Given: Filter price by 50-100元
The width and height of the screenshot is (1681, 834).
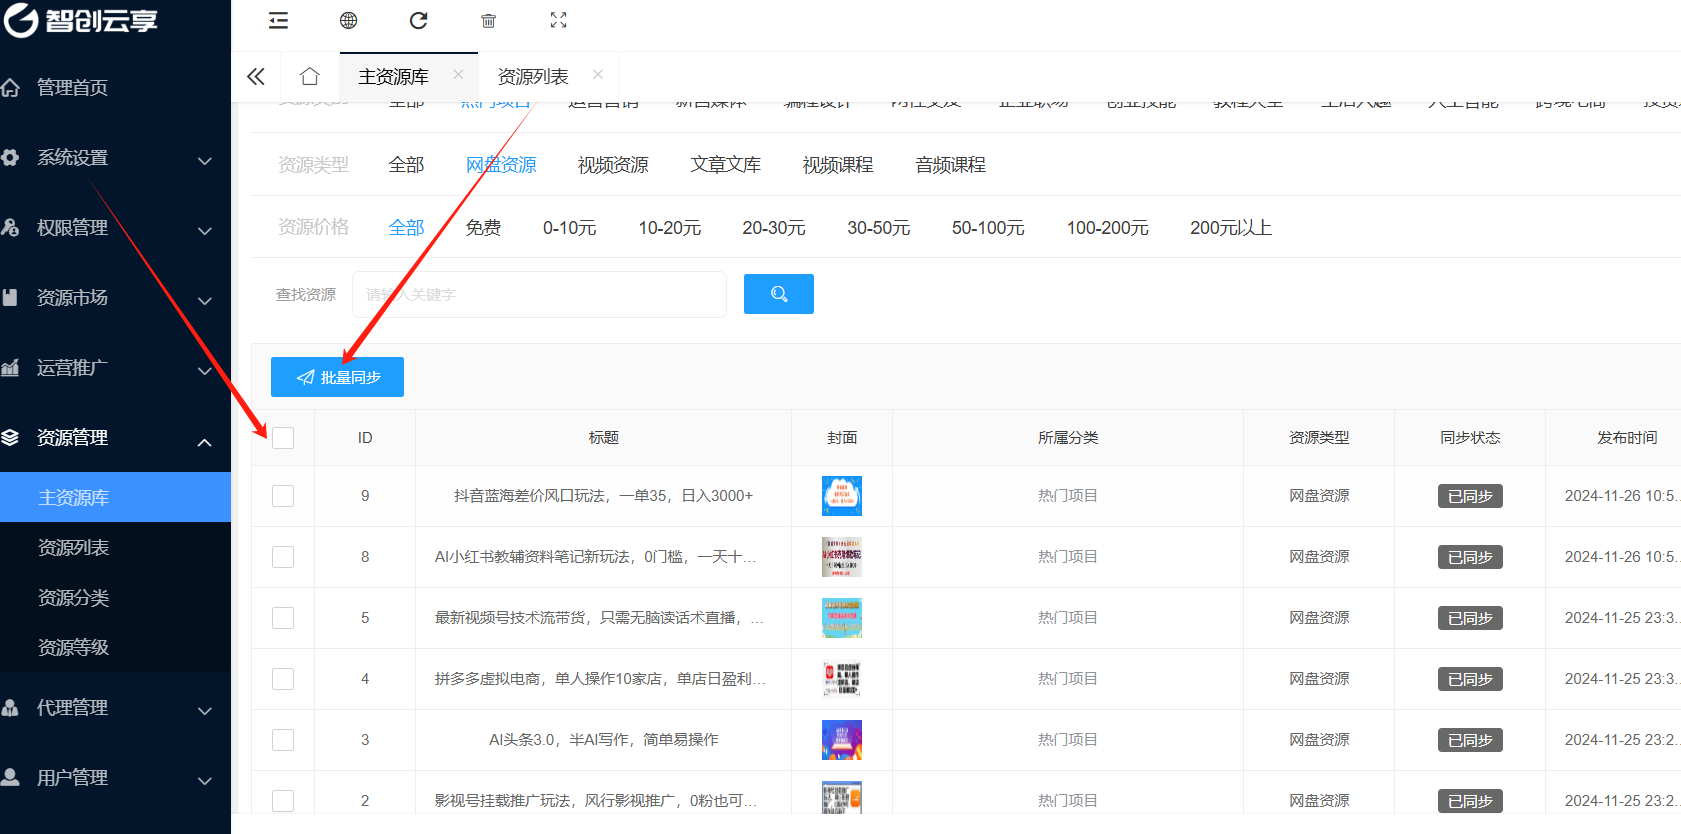Looking at the screenshot, I should pos(988,228).
